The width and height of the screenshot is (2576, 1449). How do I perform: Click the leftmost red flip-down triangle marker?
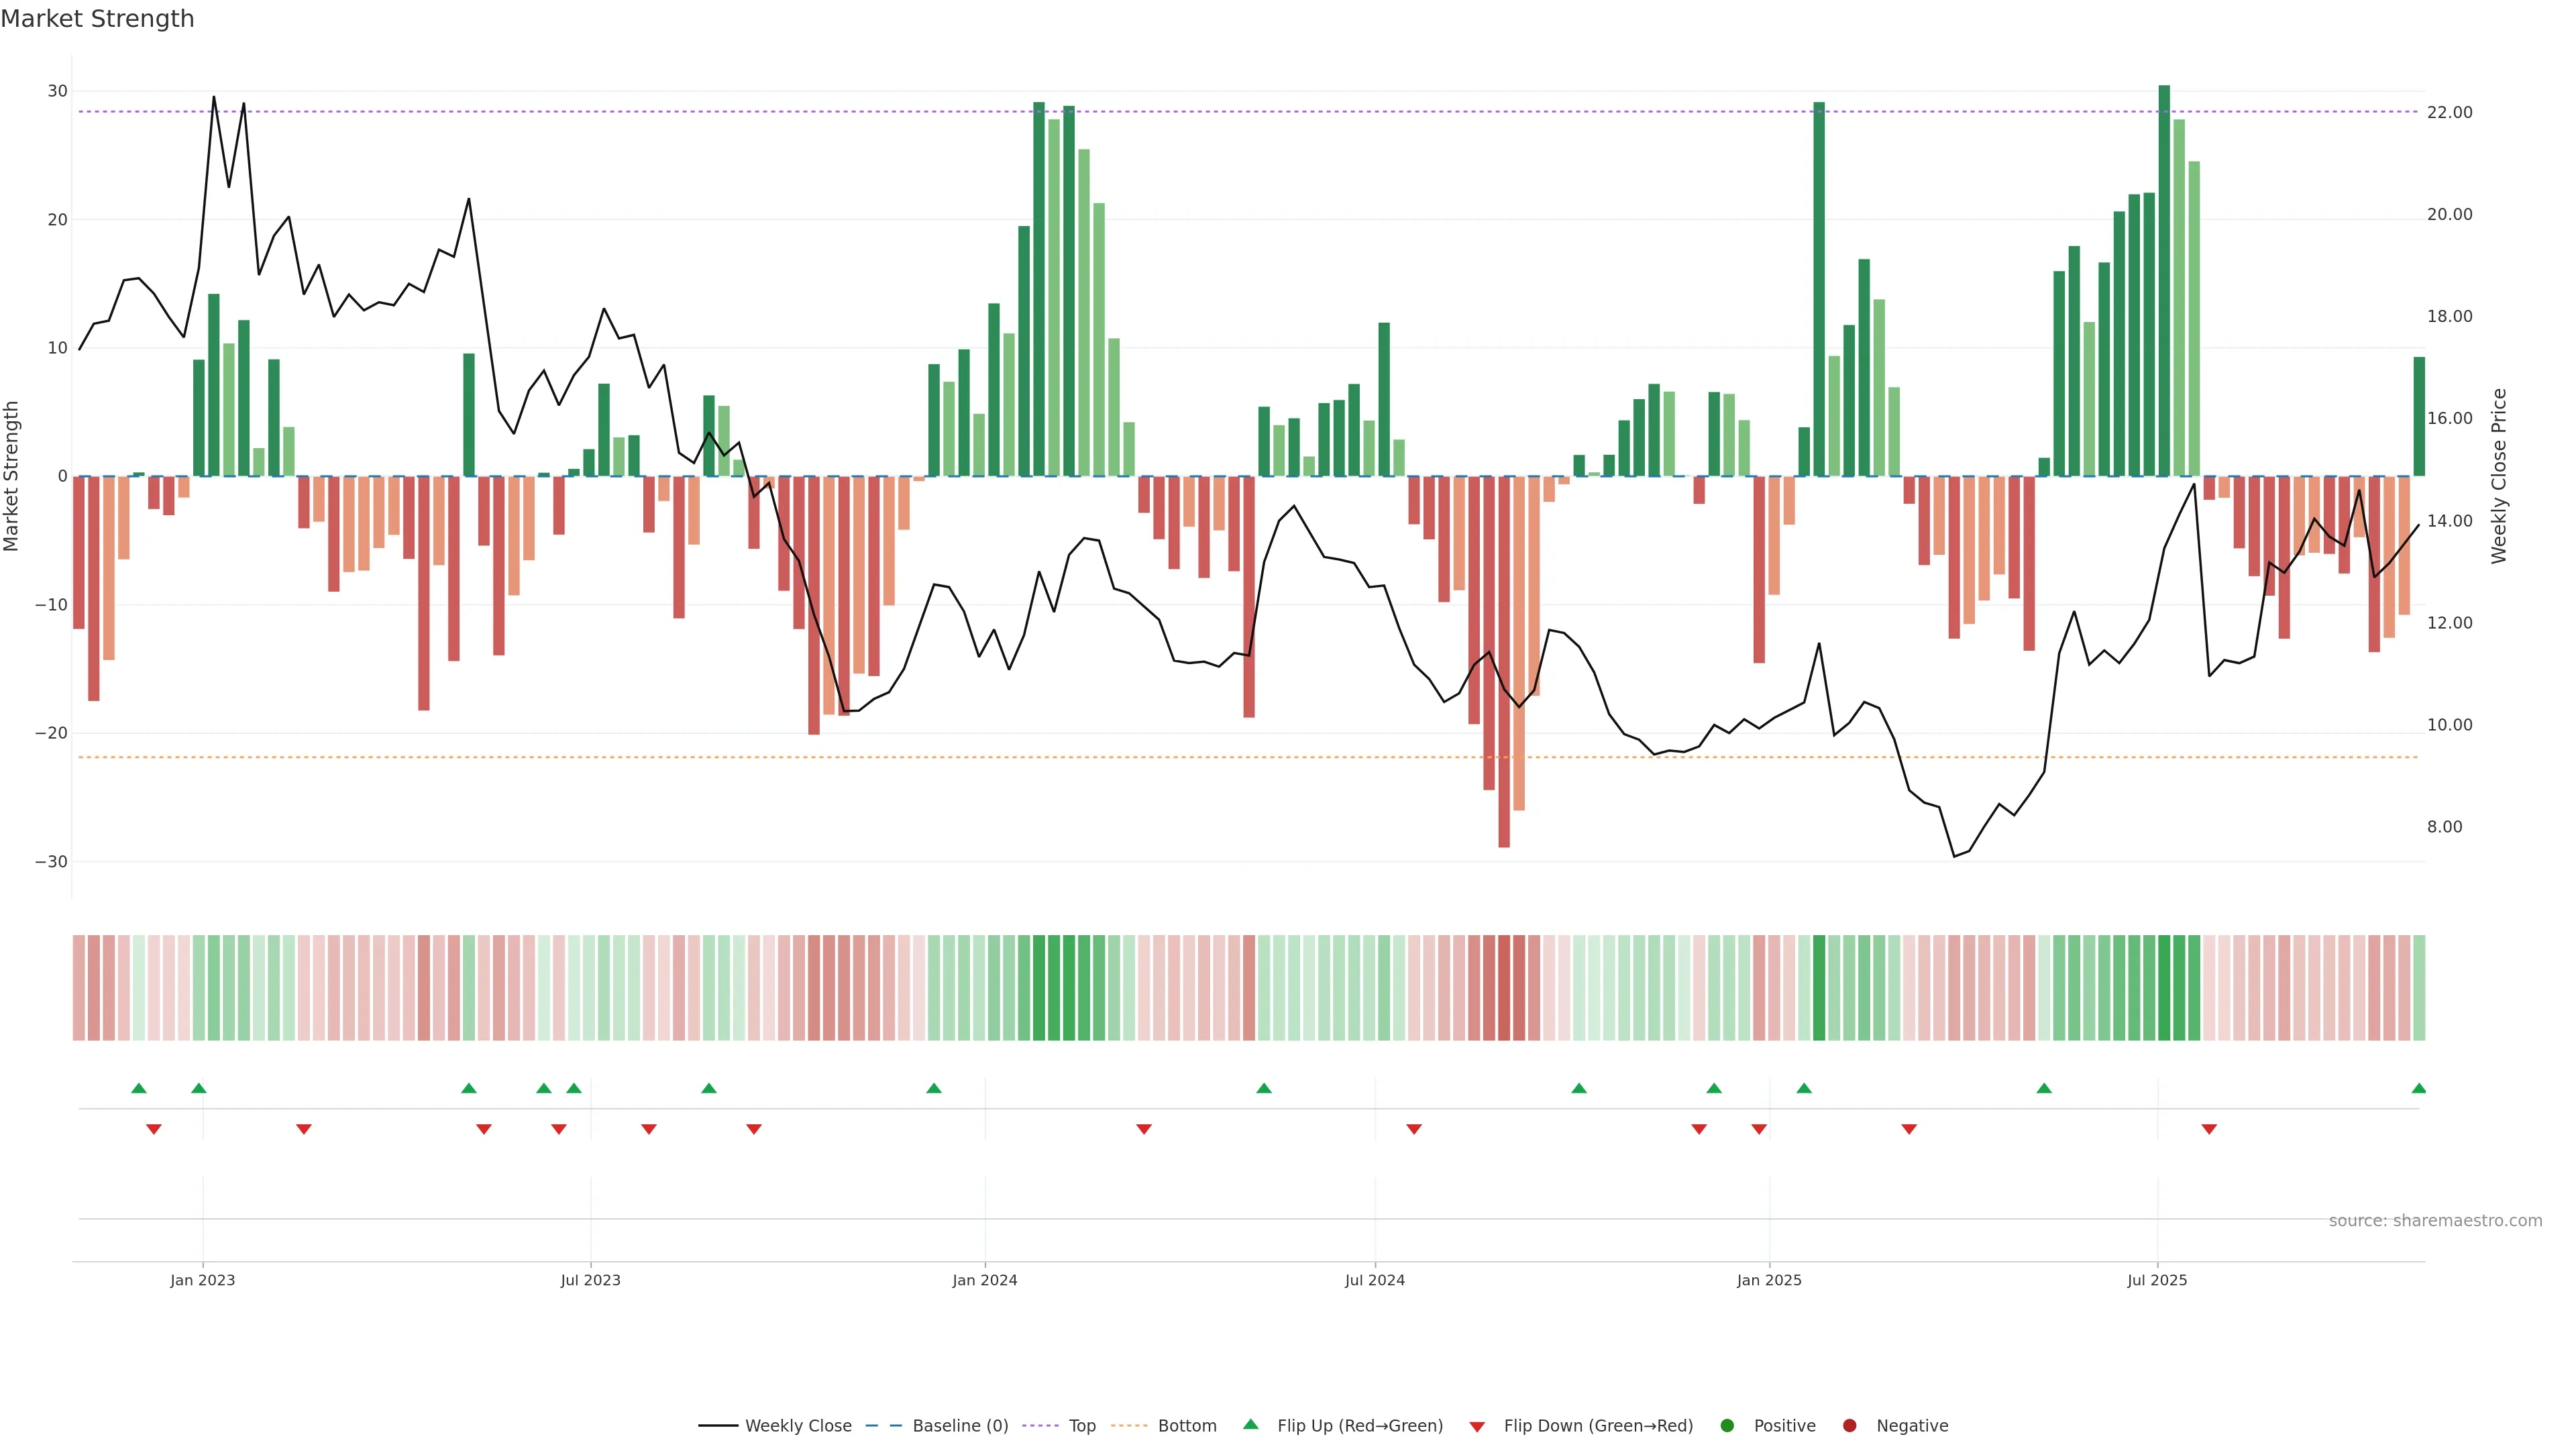154,1129
